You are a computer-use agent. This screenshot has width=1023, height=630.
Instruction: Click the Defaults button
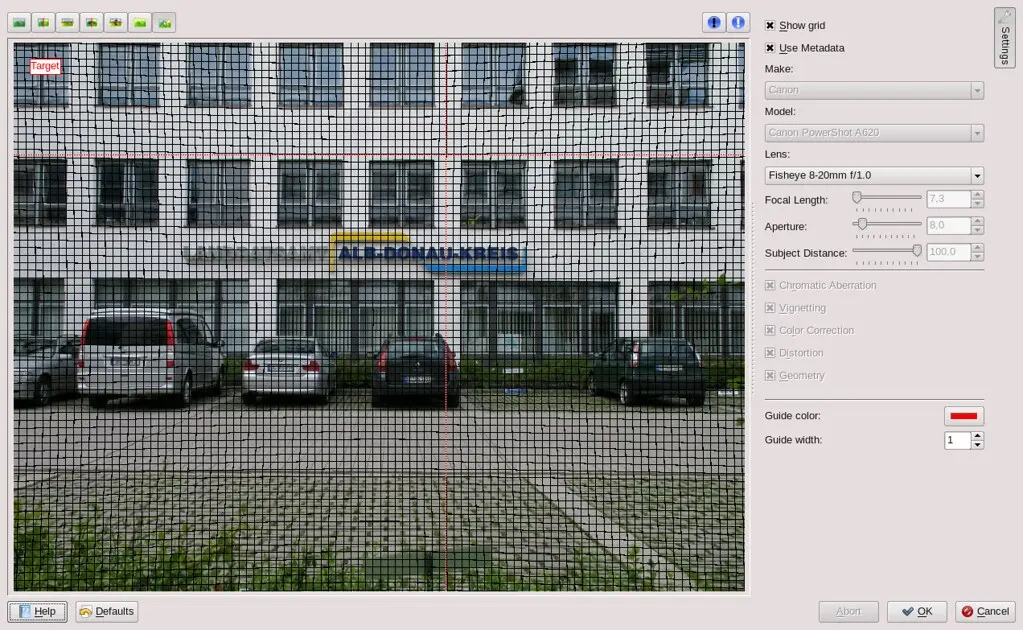click(106, 611)
